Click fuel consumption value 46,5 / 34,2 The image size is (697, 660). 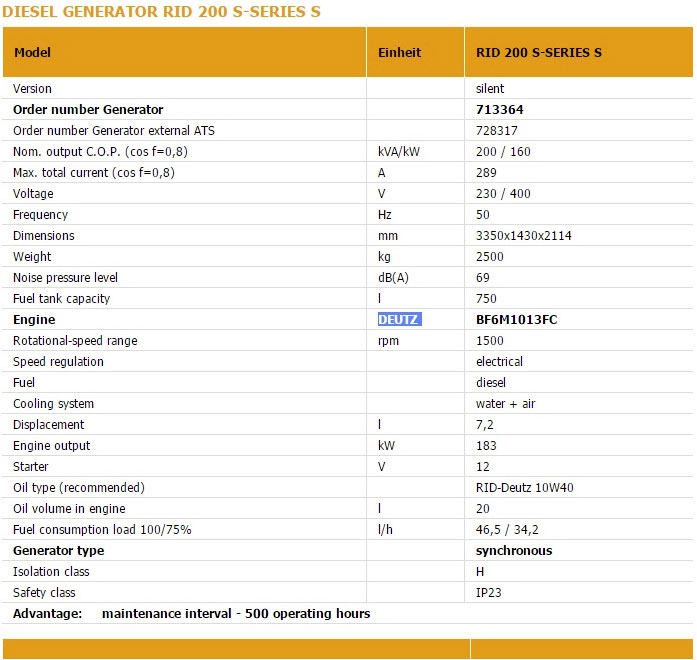507,530
